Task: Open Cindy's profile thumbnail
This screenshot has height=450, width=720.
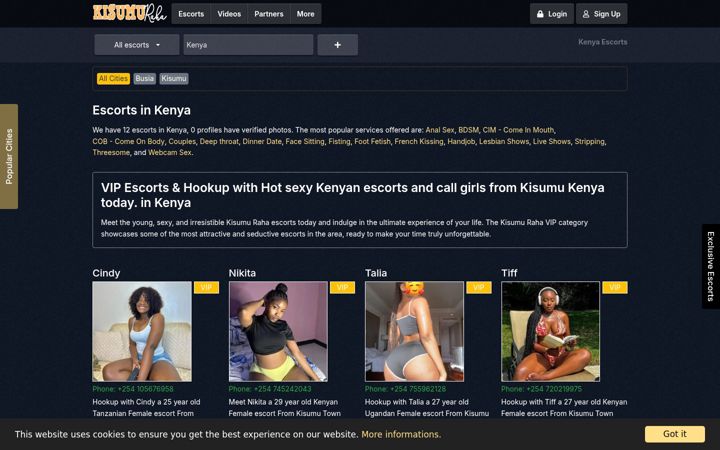Action: pos(142,332)
